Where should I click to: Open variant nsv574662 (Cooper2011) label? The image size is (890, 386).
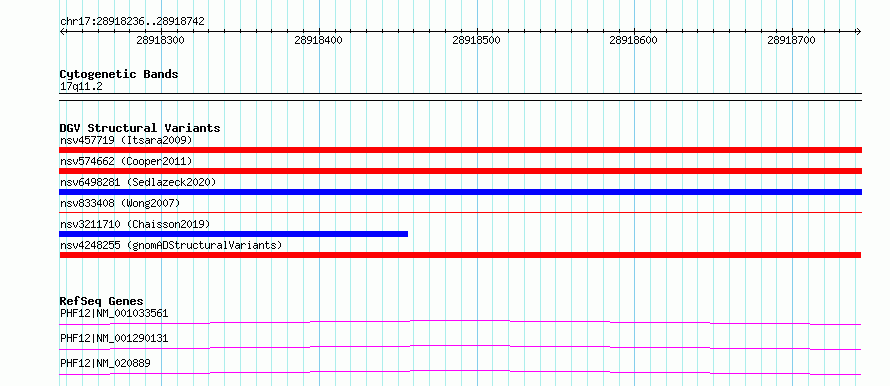coord(126,161)
